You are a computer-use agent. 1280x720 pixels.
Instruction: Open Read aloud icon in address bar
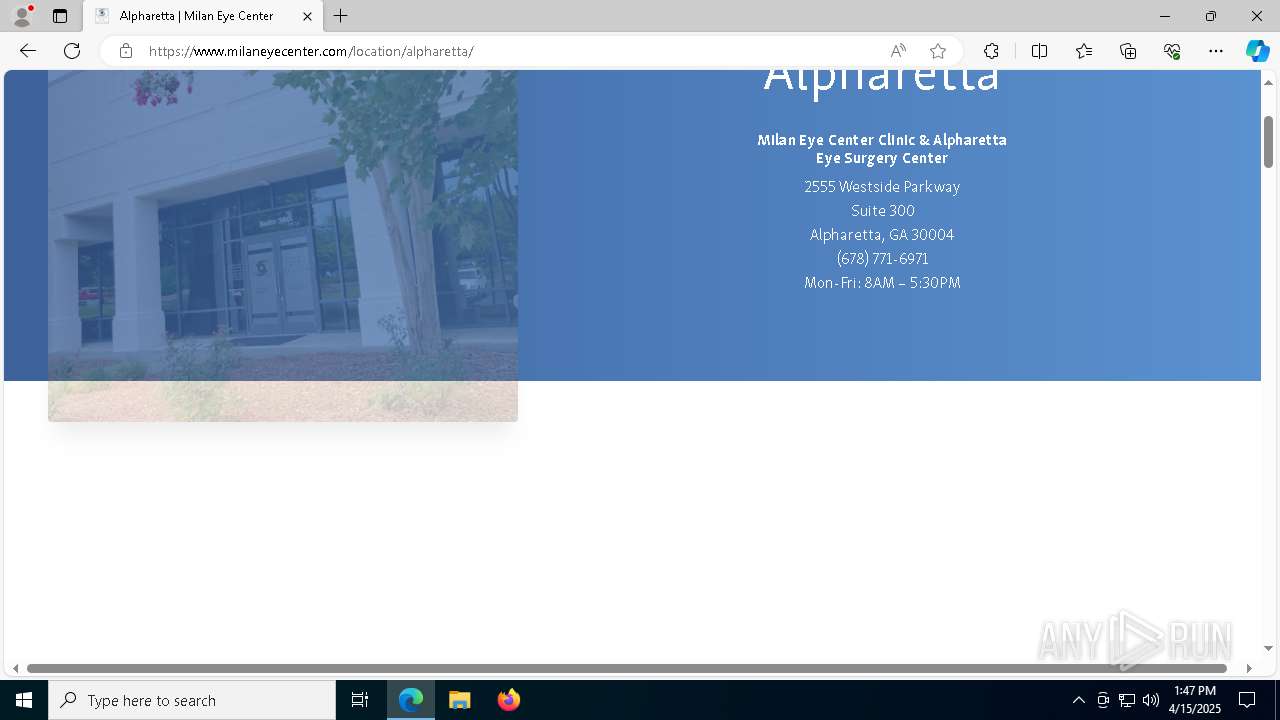point(898,51)
